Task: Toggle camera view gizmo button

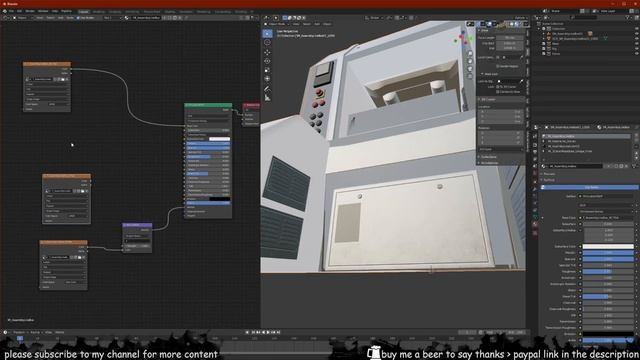Action: (x=470, y=69)
